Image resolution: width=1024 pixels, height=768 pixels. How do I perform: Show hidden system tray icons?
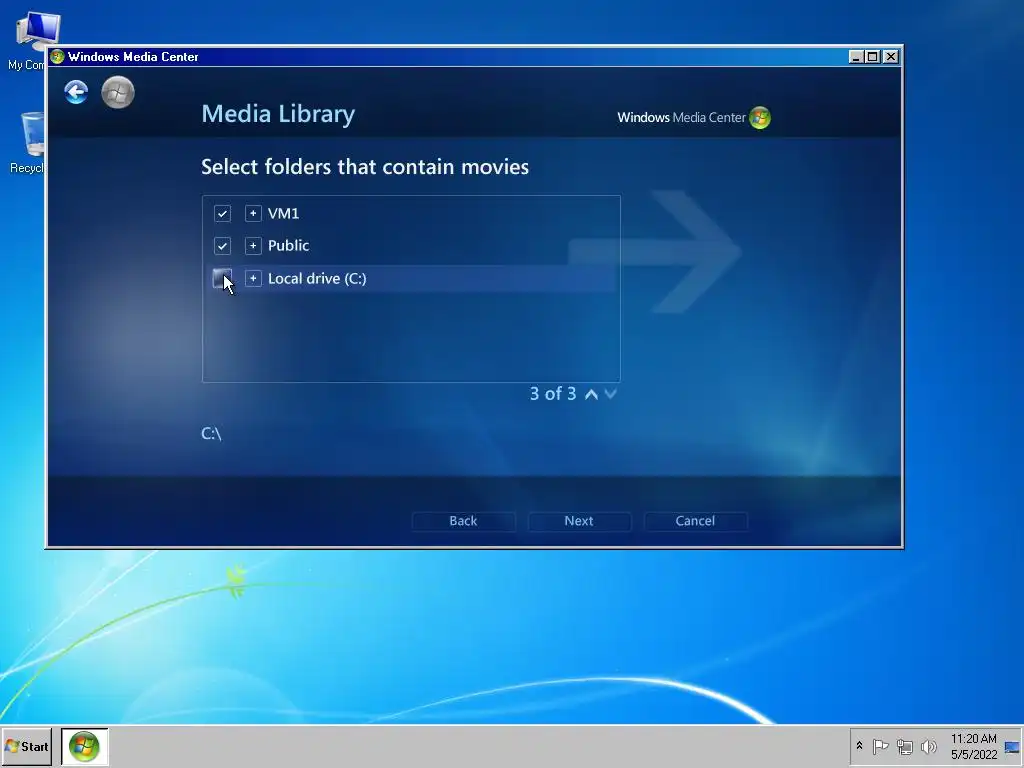tap(859, 746)
